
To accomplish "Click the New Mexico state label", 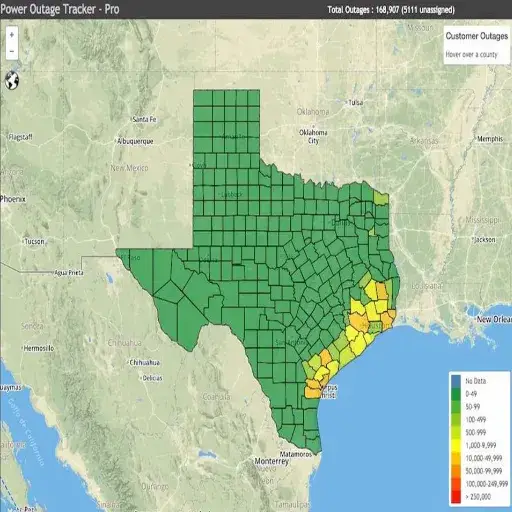I will (x=129, y=168).
